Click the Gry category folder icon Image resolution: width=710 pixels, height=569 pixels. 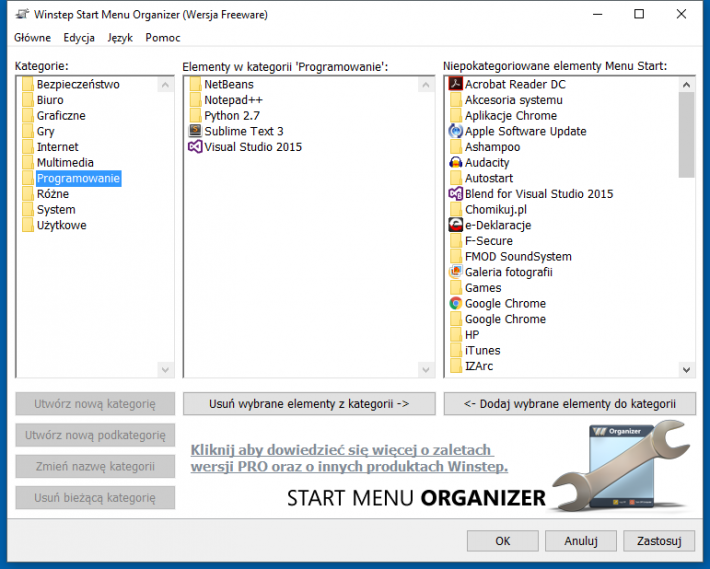click(28, 131)
